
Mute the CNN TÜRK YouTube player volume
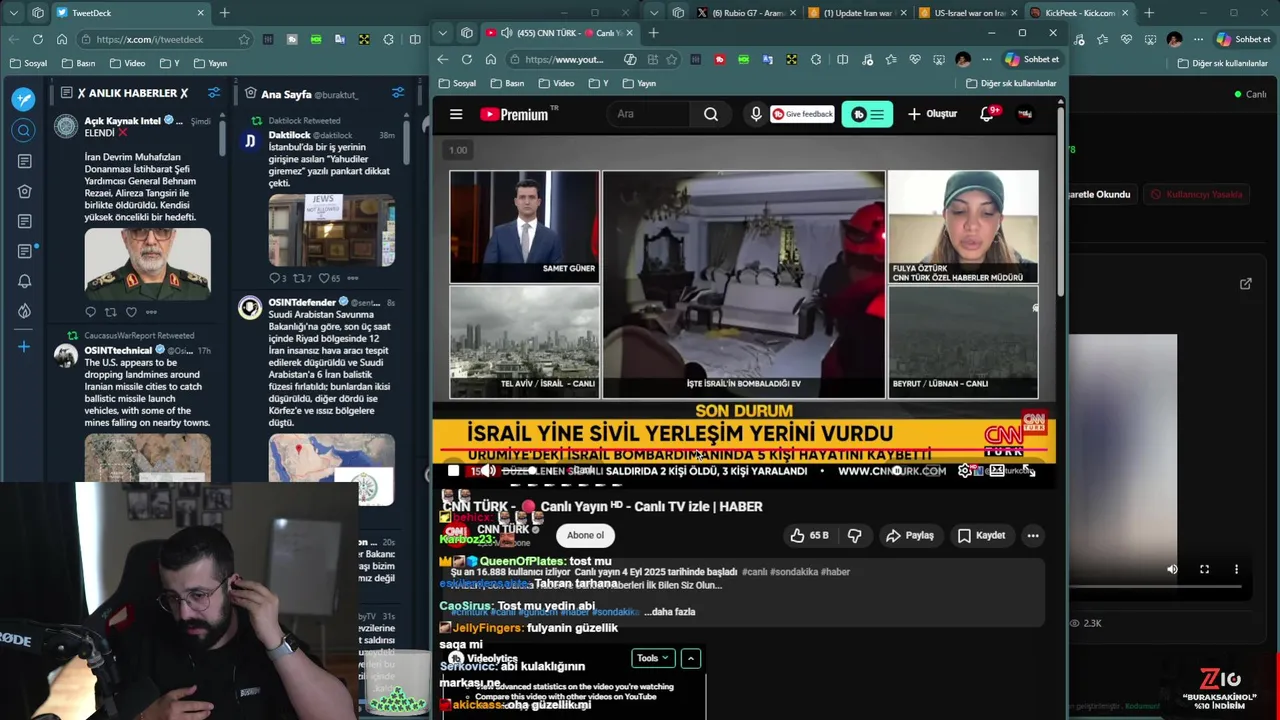pyautogui.click(x=488, y=471)
